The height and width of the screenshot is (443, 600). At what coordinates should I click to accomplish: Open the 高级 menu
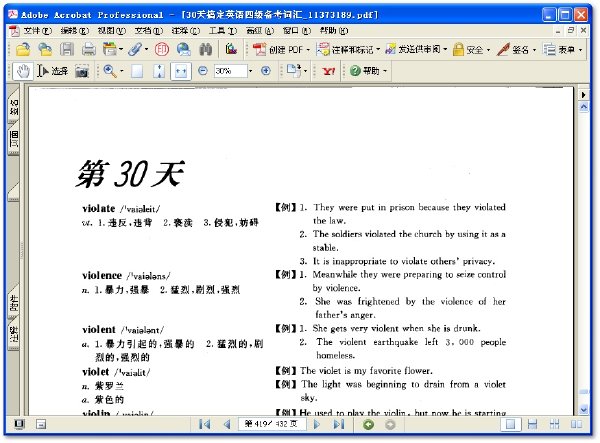click(x=260, y=31)
